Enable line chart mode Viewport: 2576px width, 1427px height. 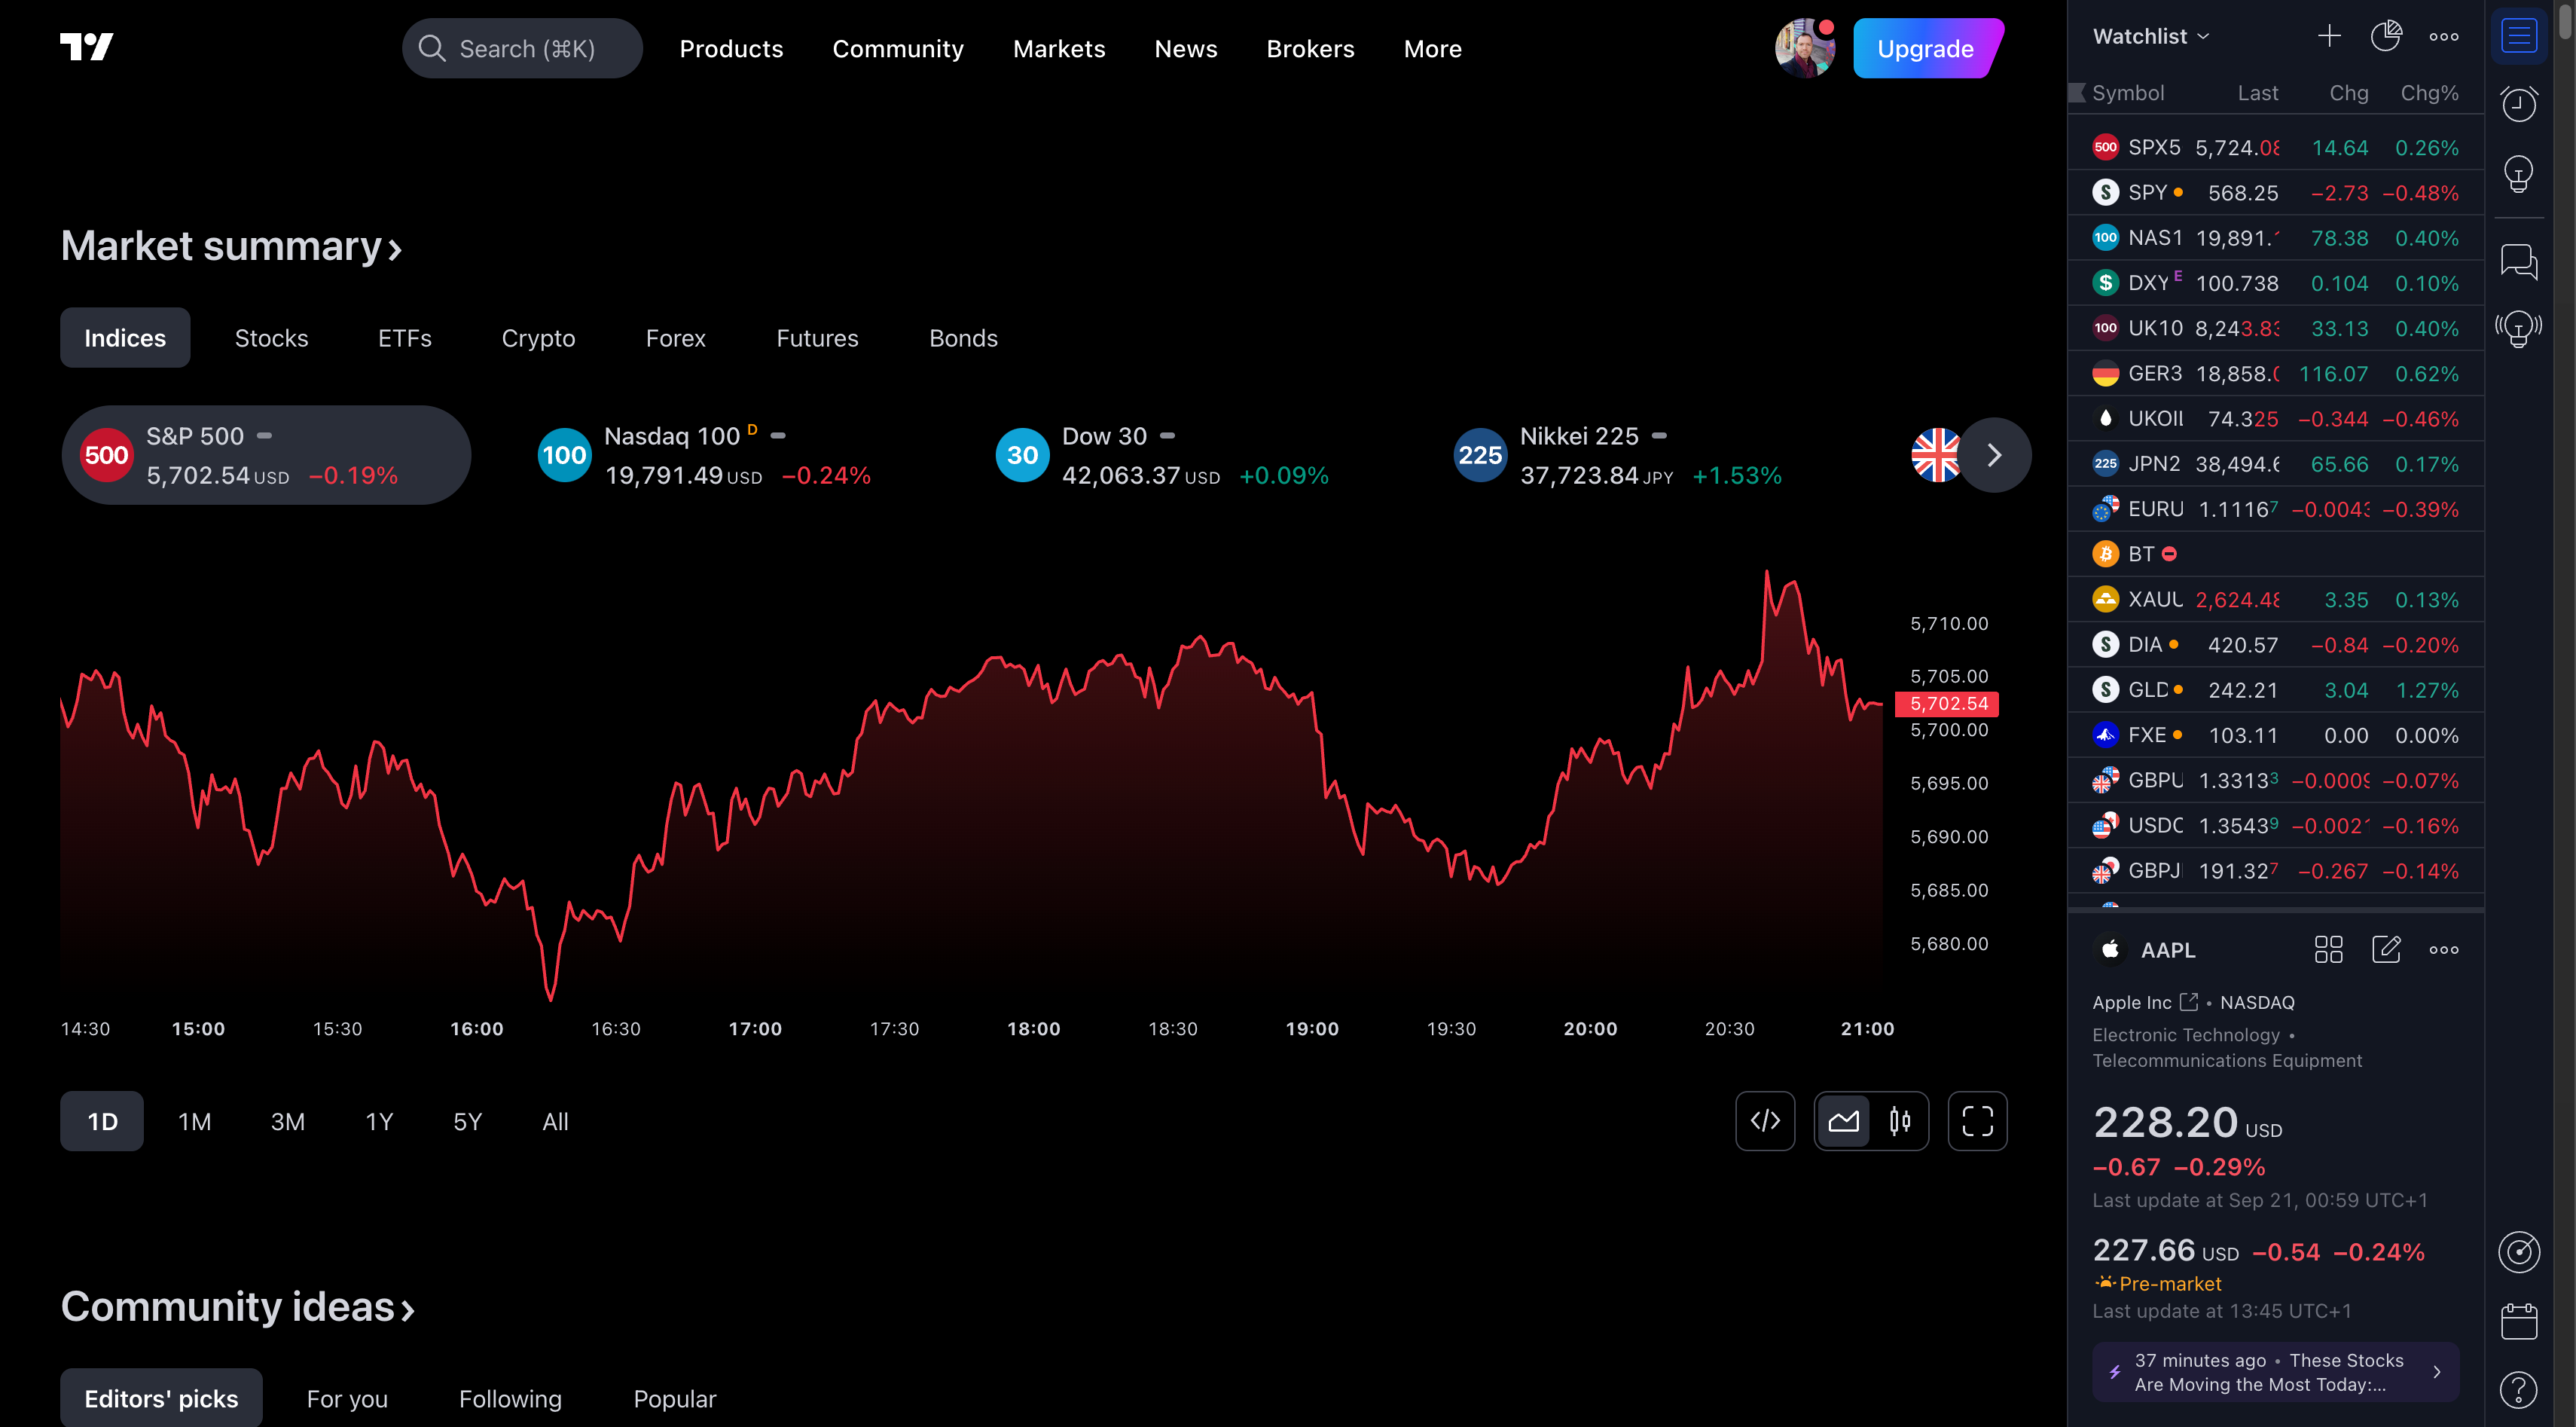coord(1845,1120)
